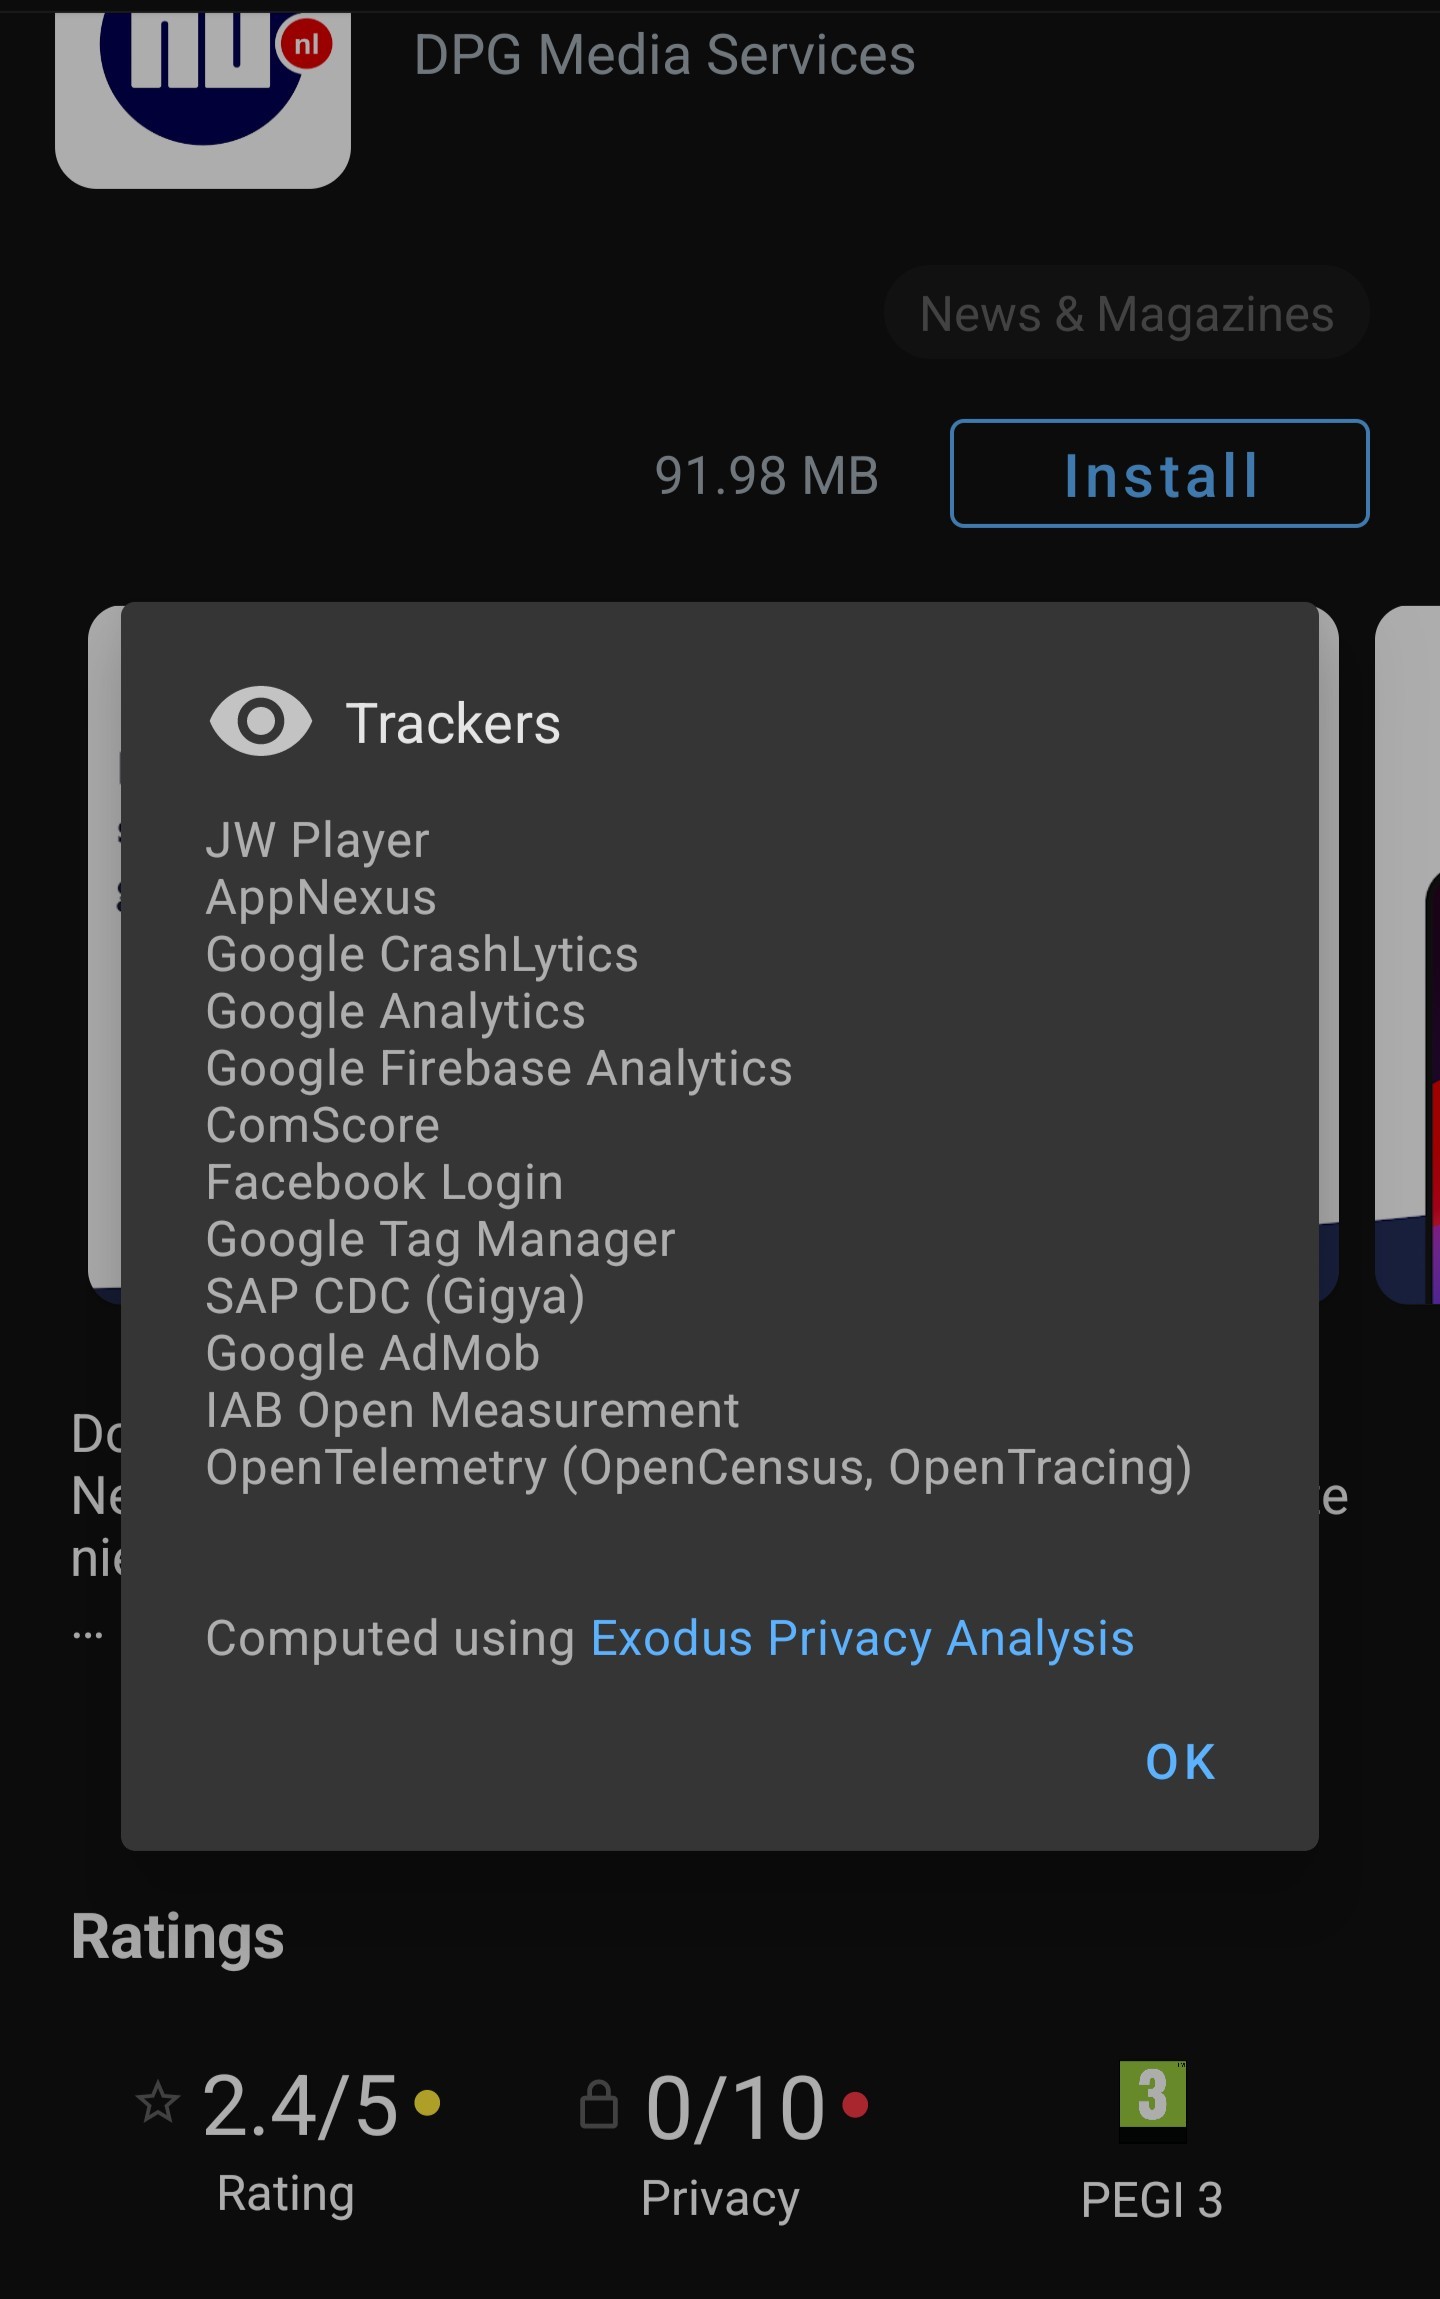Tap the partially visible screenshot on the right

pyautogui.click(x=1408, y=954)
